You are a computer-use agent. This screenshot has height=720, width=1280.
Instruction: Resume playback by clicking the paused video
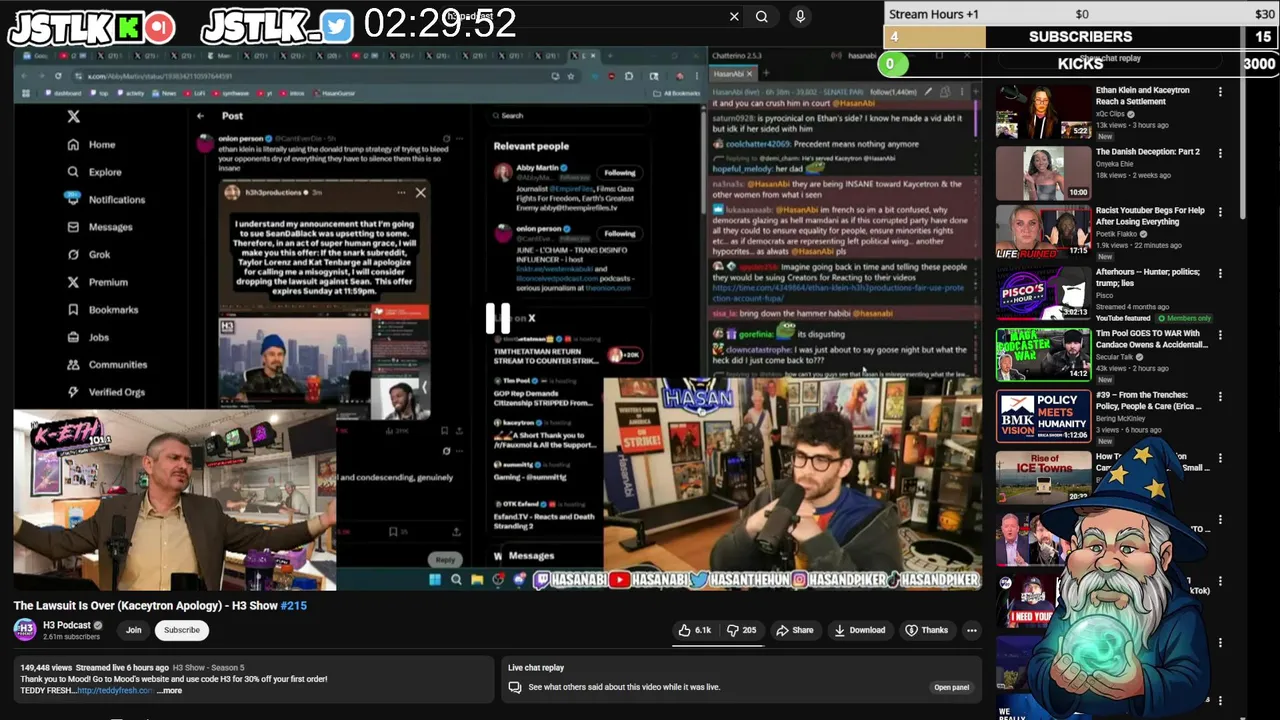coord(498,318)
